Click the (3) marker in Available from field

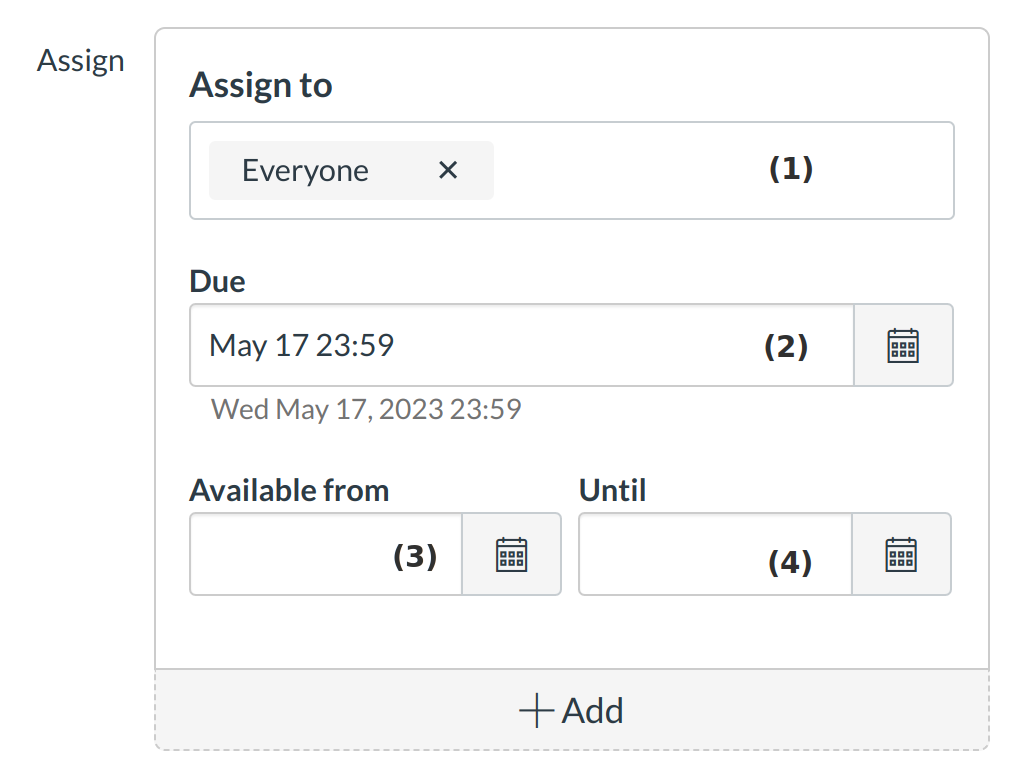415,556
